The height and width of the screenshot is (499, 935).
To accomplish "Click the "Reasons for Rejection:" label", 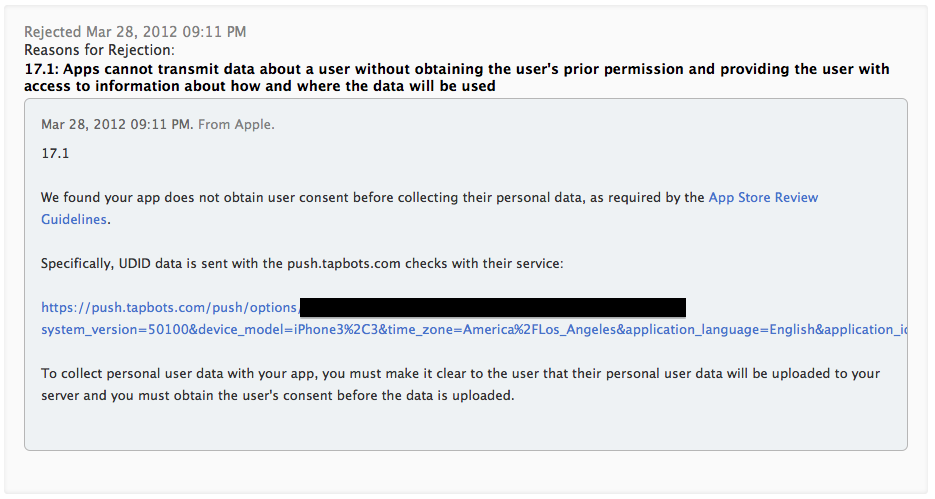I will coord(99,50).
